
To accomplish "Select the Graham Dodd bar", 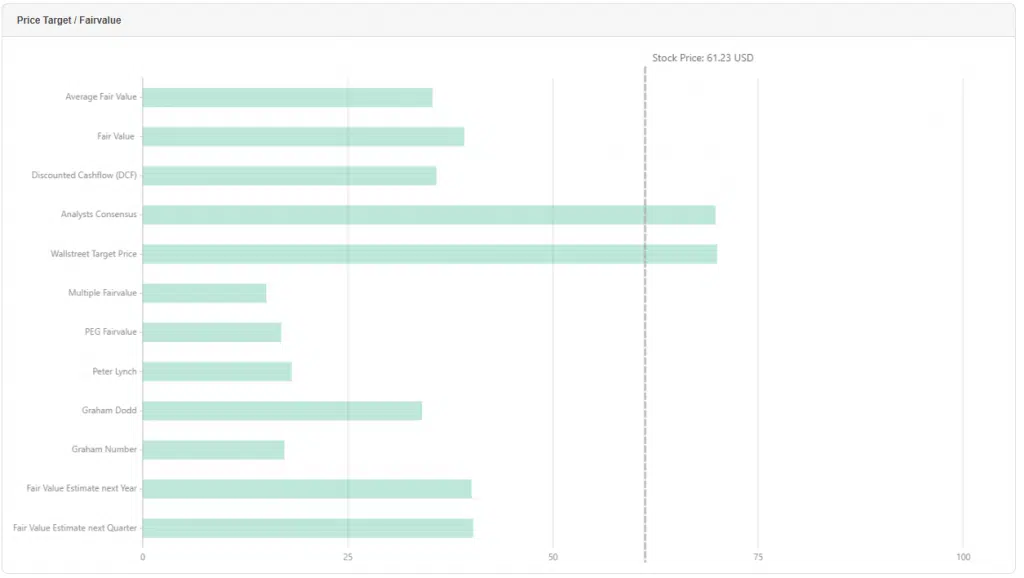I will pos(282,411).
